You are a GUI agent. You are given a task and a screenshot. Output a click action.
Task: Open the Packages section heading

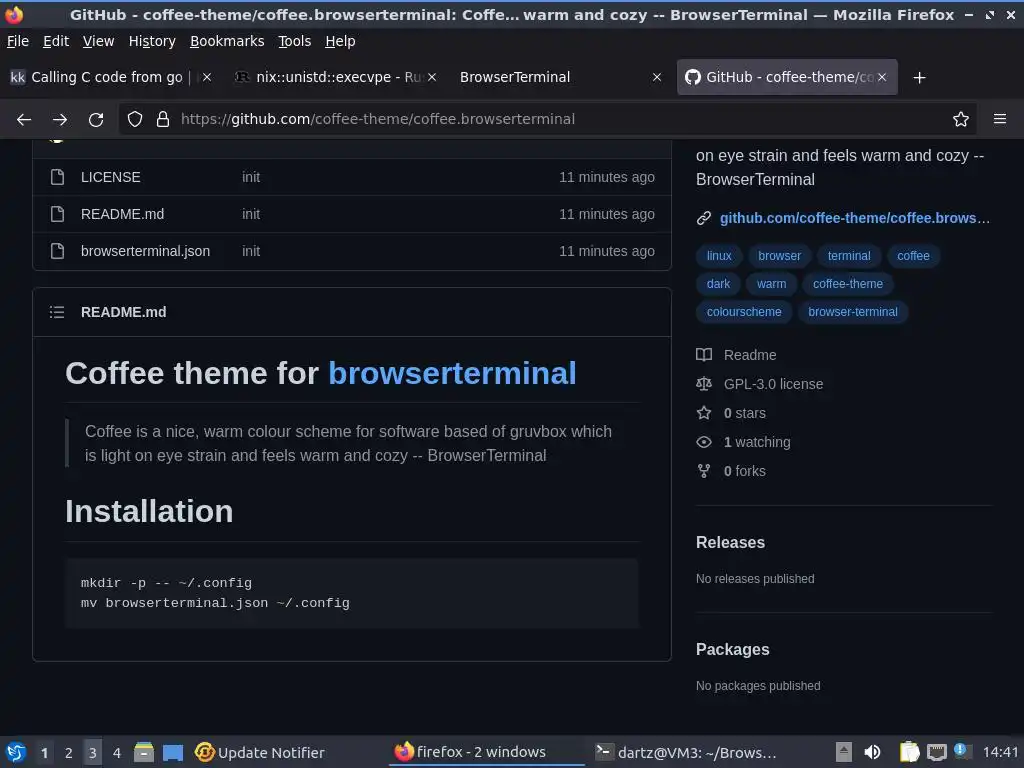733,650
